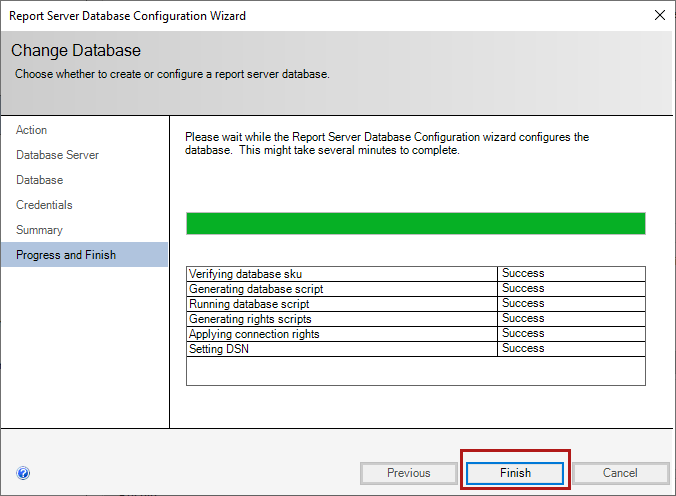Image resolution: width=676 pixels, height=496 pixels.
Task: Select the Summary step
Action: pos(39,230)
